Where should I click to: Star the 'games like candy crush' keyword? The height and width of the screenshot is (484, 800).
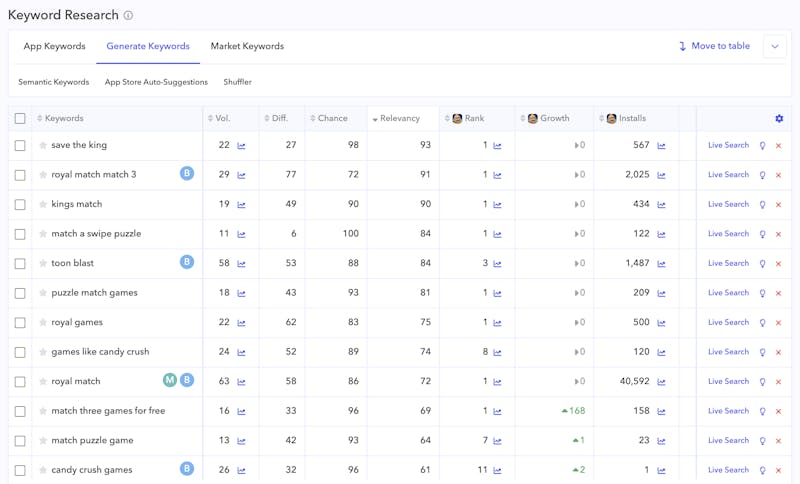coord(43,352)
